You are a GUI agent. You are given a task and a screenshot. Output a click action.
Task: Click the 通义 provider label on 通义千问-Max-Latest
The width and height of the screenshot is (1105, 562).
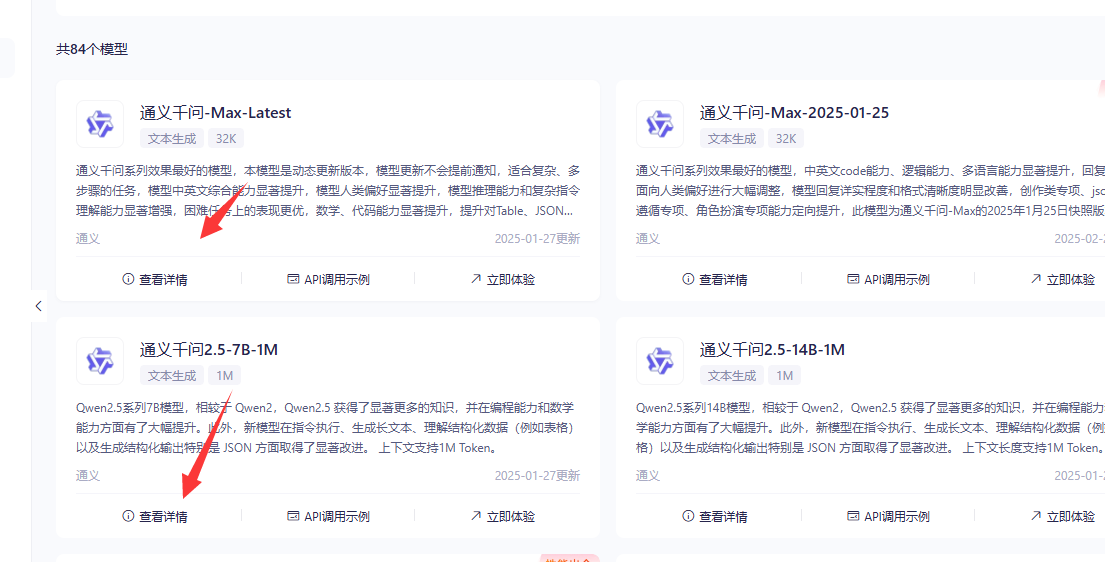tap(88, 238)
